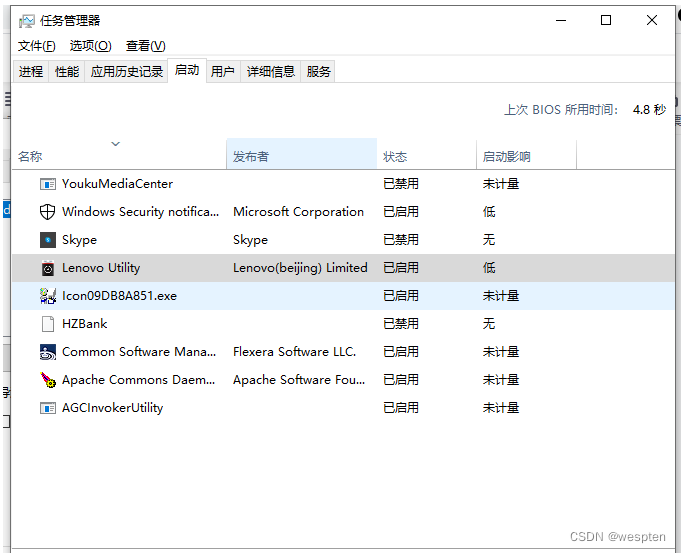Click the Skype startup entry icon
The image size is (681, 553).
[x=48, y=240]
